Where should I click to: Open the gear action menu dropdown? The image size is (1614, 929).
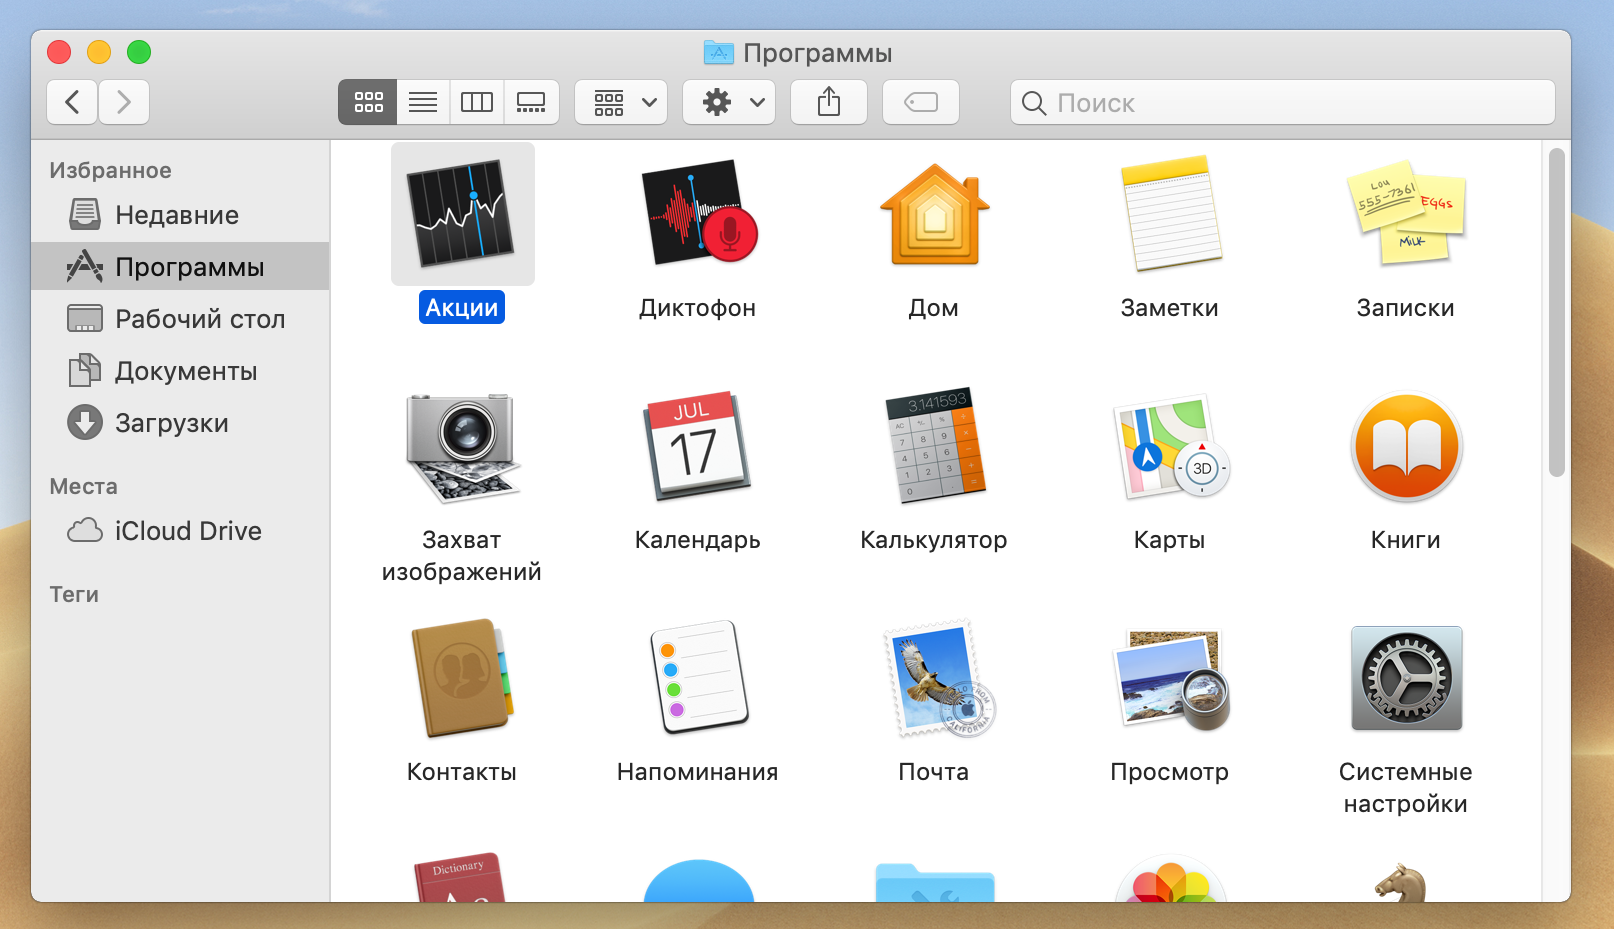pos(729,102)
